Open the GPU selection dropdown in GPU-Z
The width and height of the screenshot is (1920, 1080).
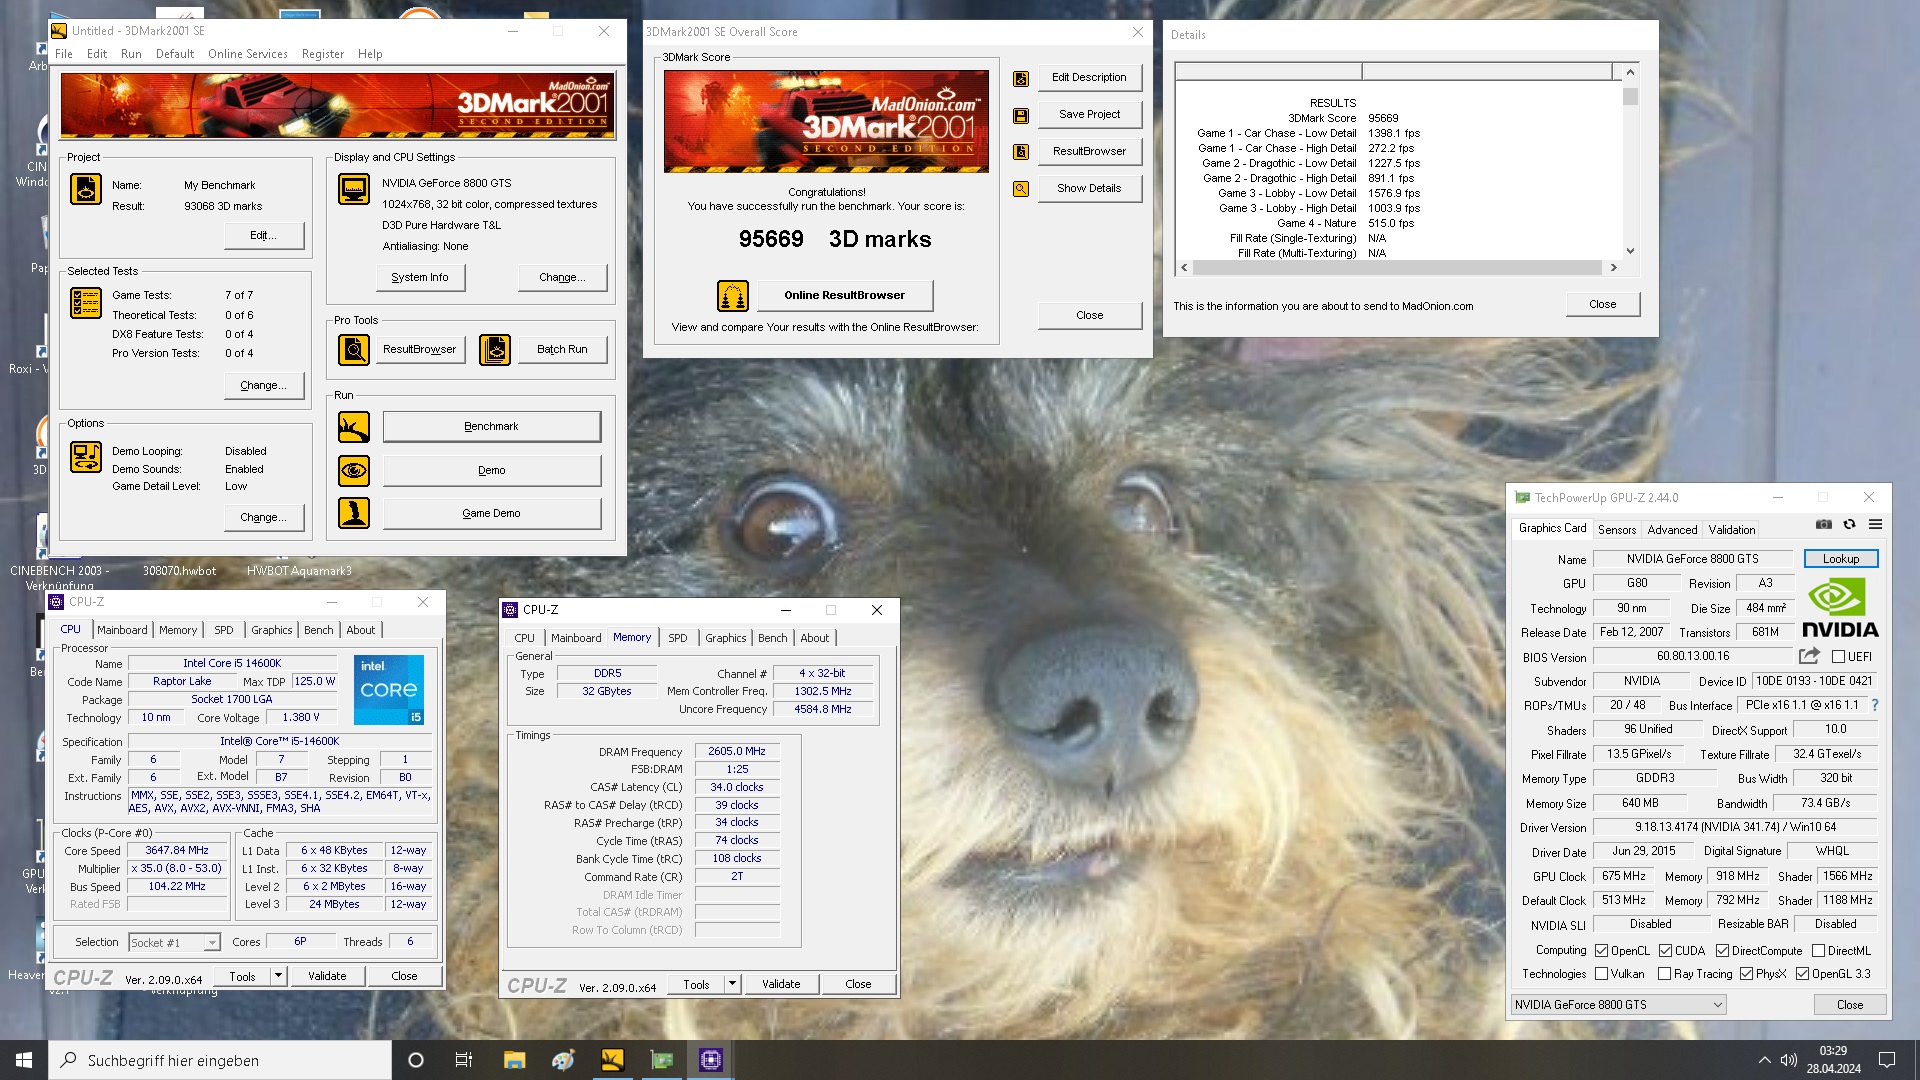(x=1618, y=1005)
